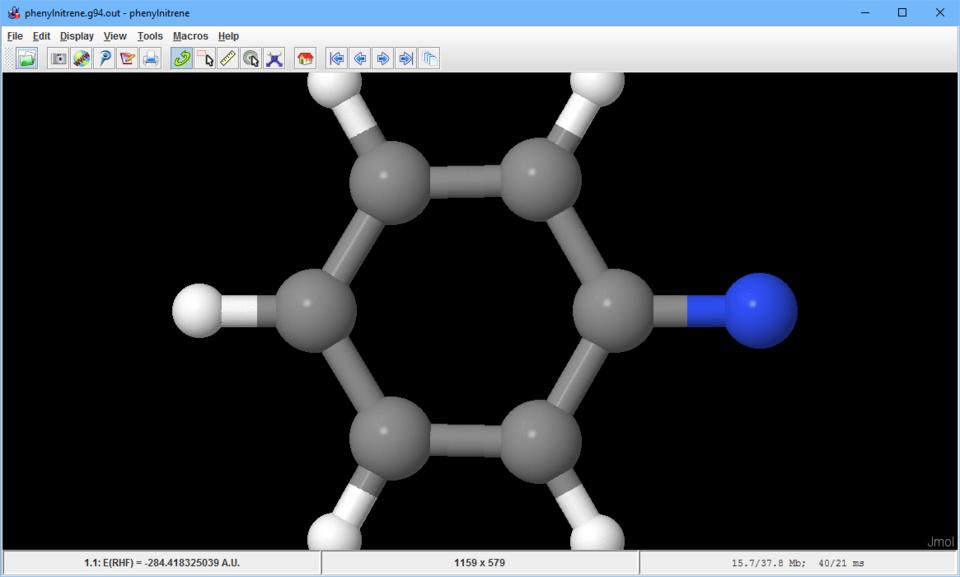Expand the Macros menu
This screenshot has width=960, height=577.
(190, 36)
